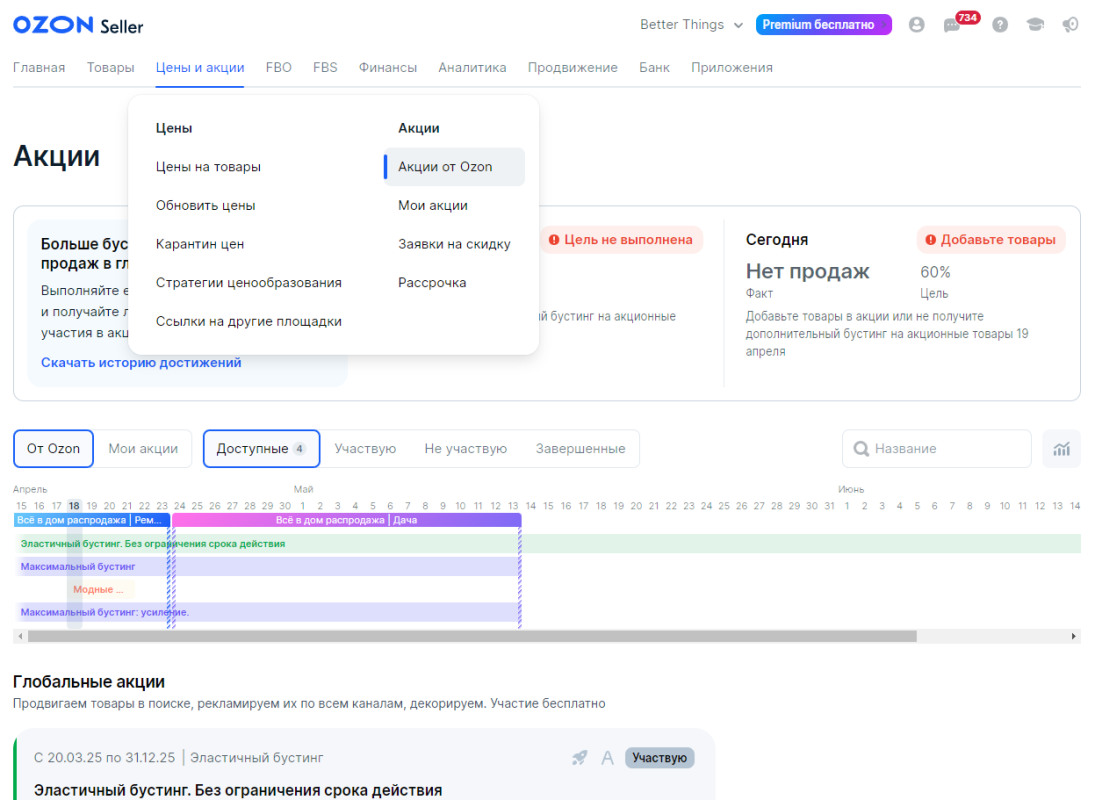Select Акции от Ozon menu entry
The image size is (1095, 800).
454,167
